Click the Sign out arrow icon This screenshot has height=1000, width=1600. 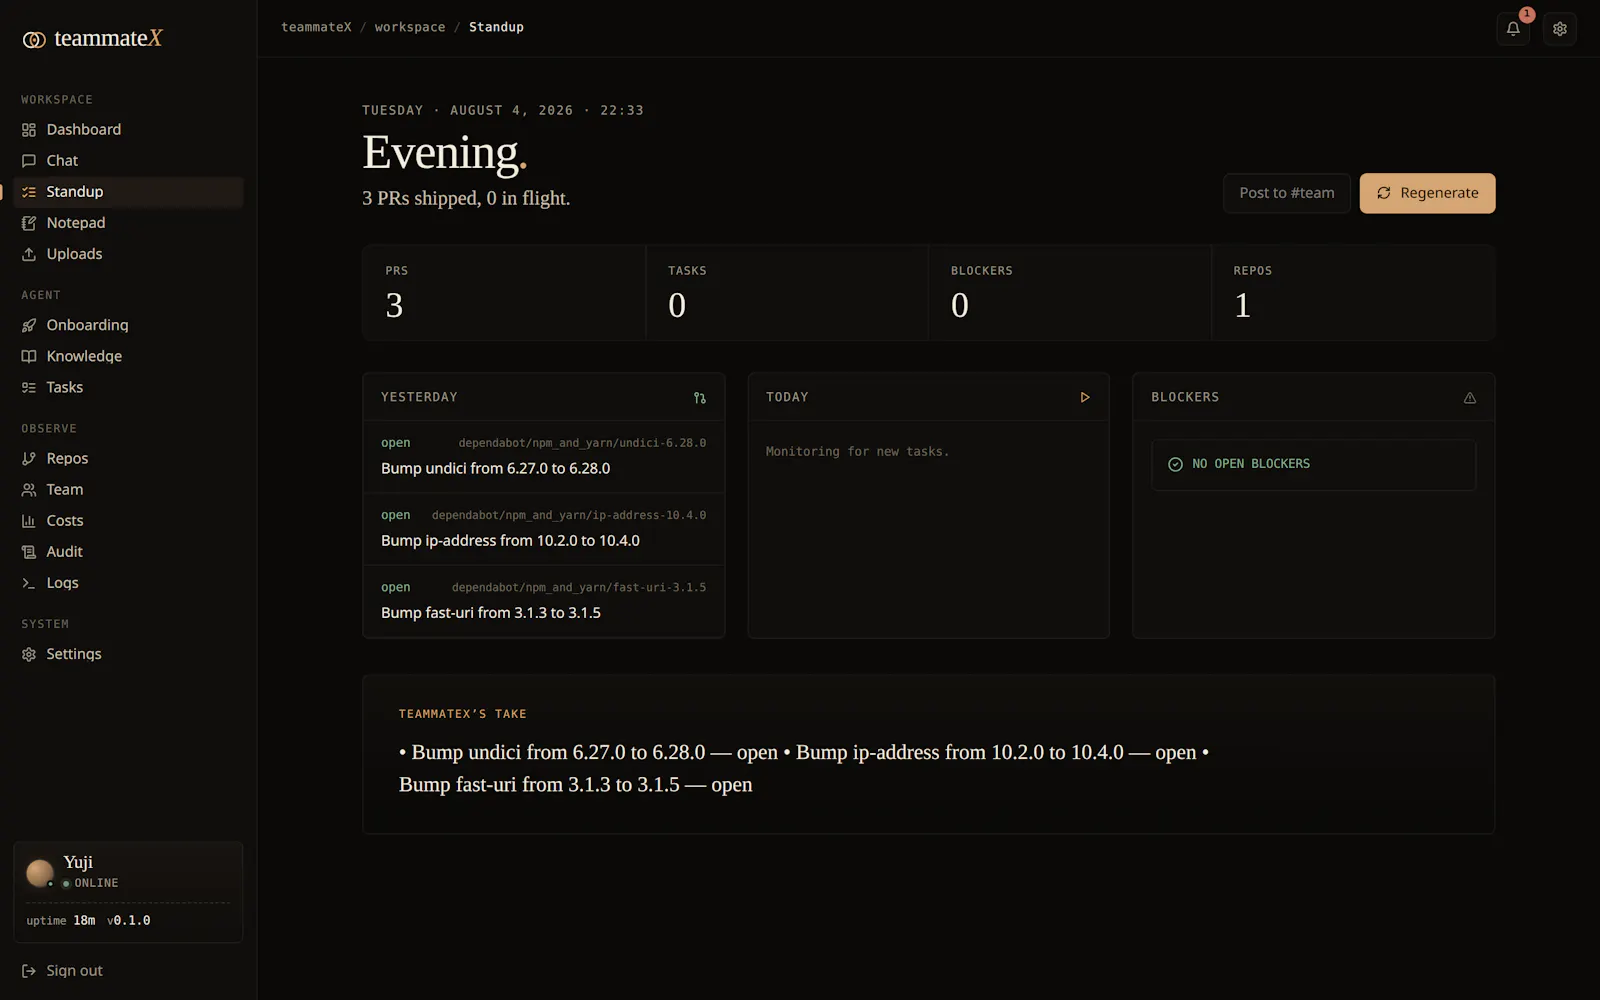(29, 971)
